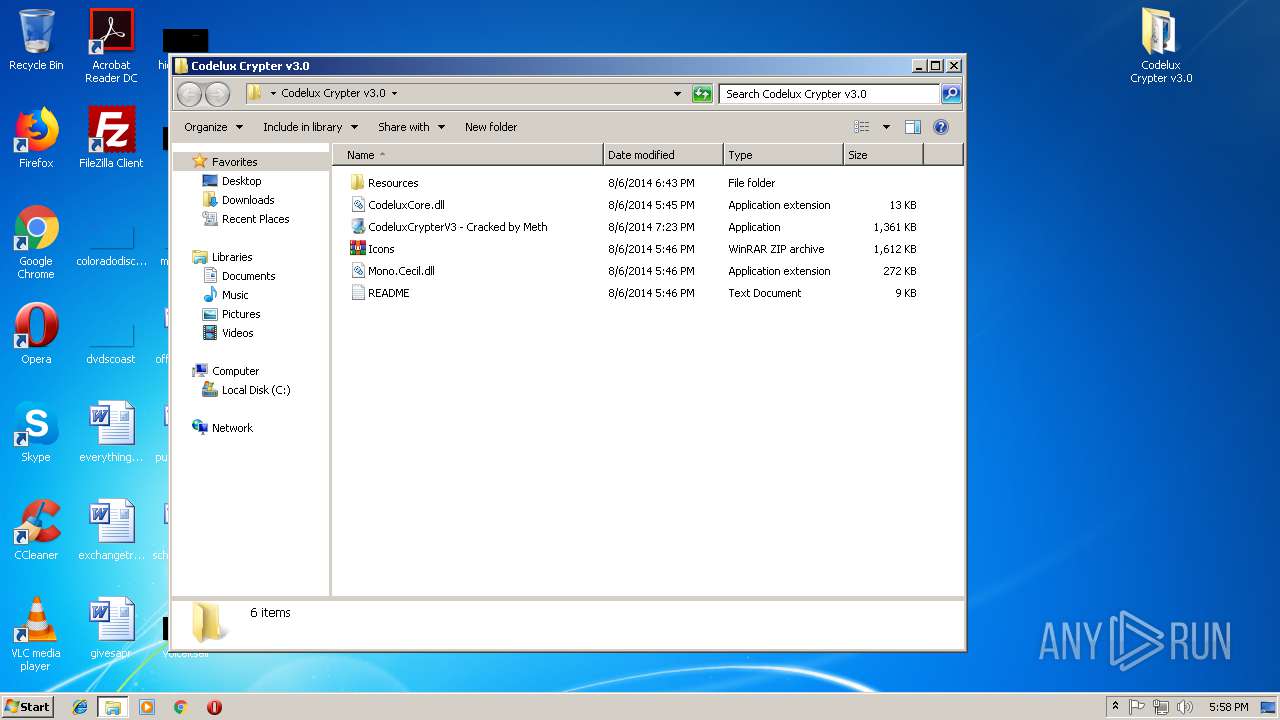Open Internet Explorer from taskbar
Viewport: 1280px width, 720px height.
coord(80,707)
